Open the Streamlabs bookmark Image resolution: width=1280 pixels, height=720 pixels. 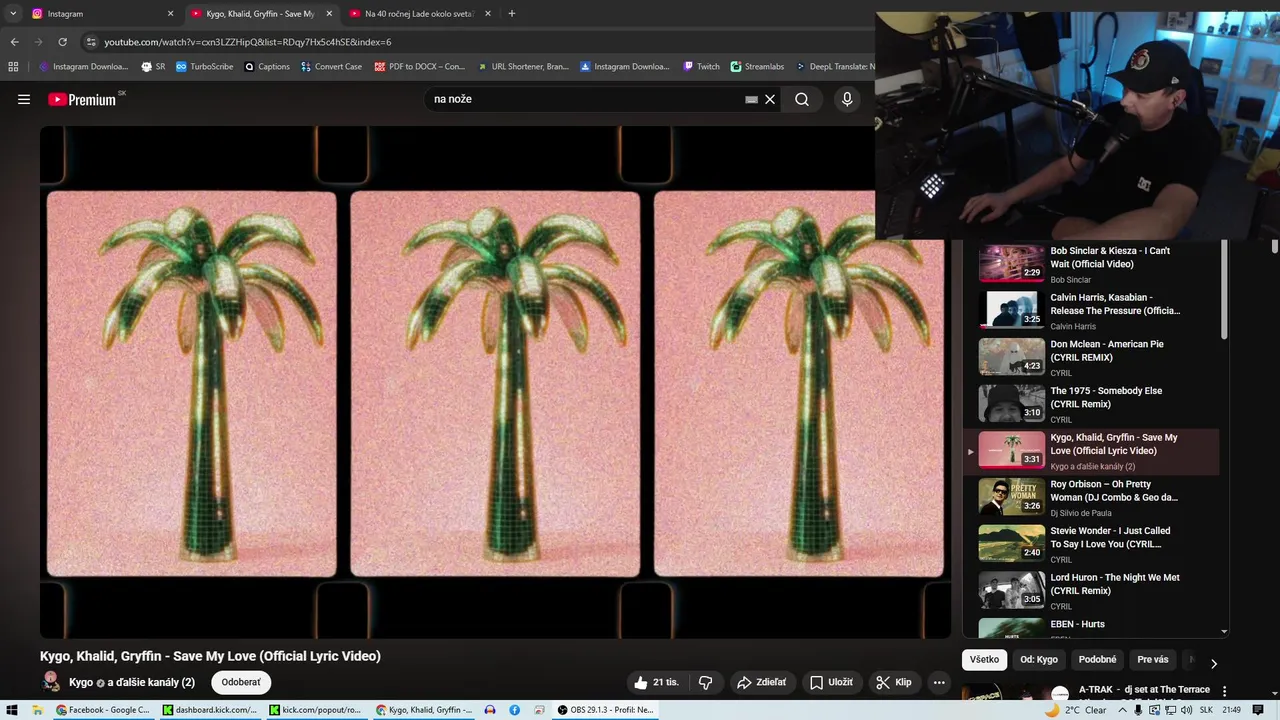757,67
